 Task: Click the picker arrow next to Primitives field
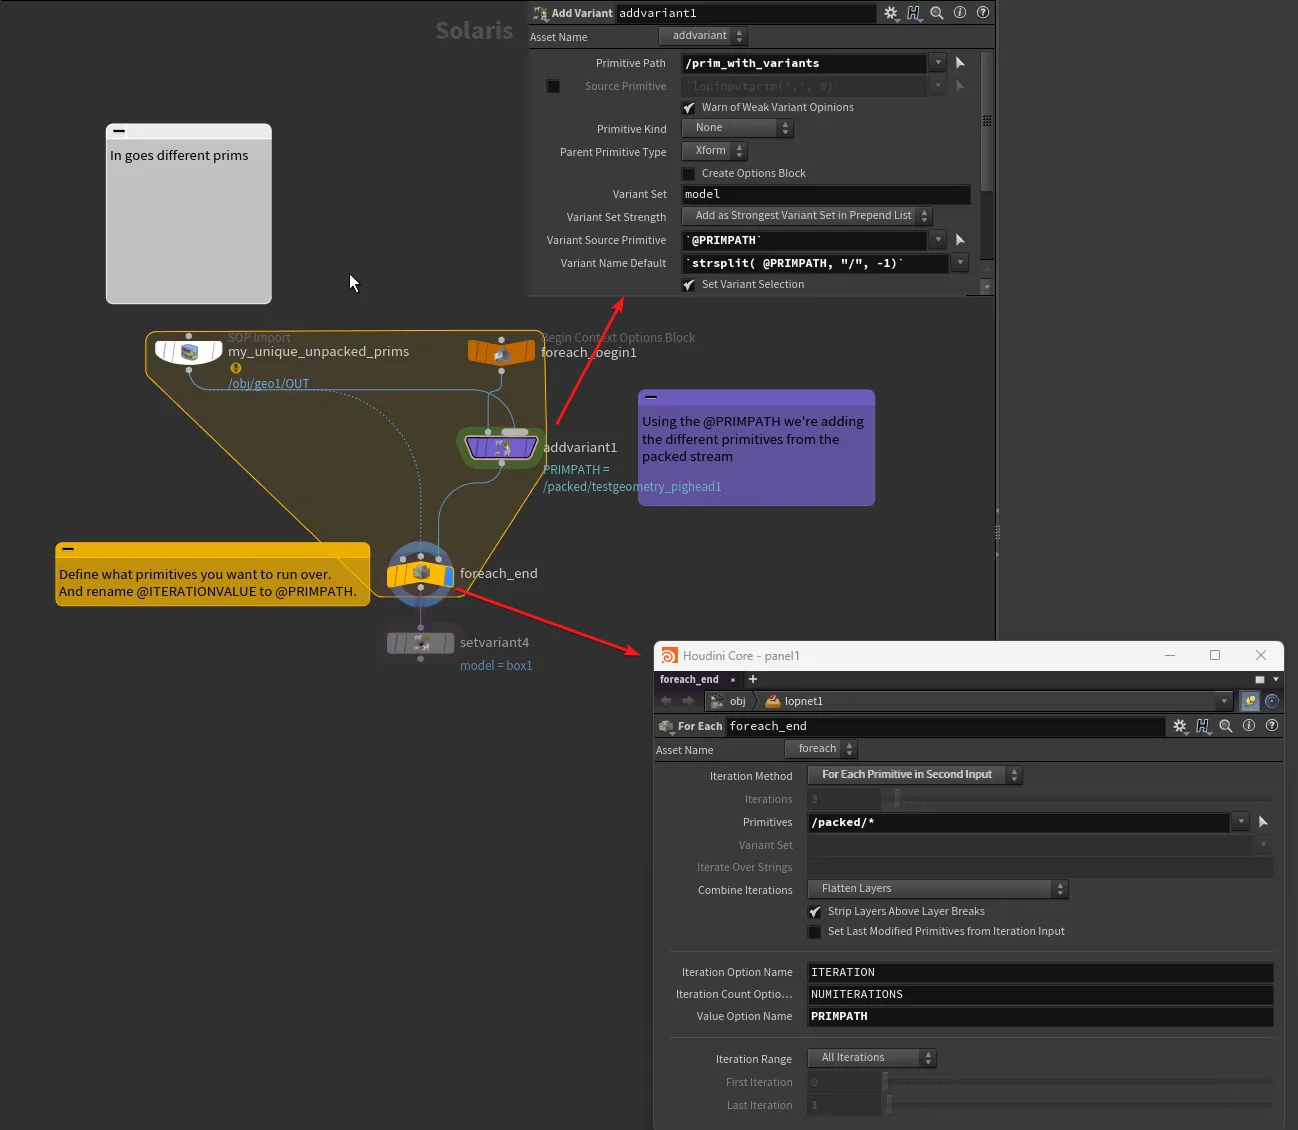[x=1263, y=822]
